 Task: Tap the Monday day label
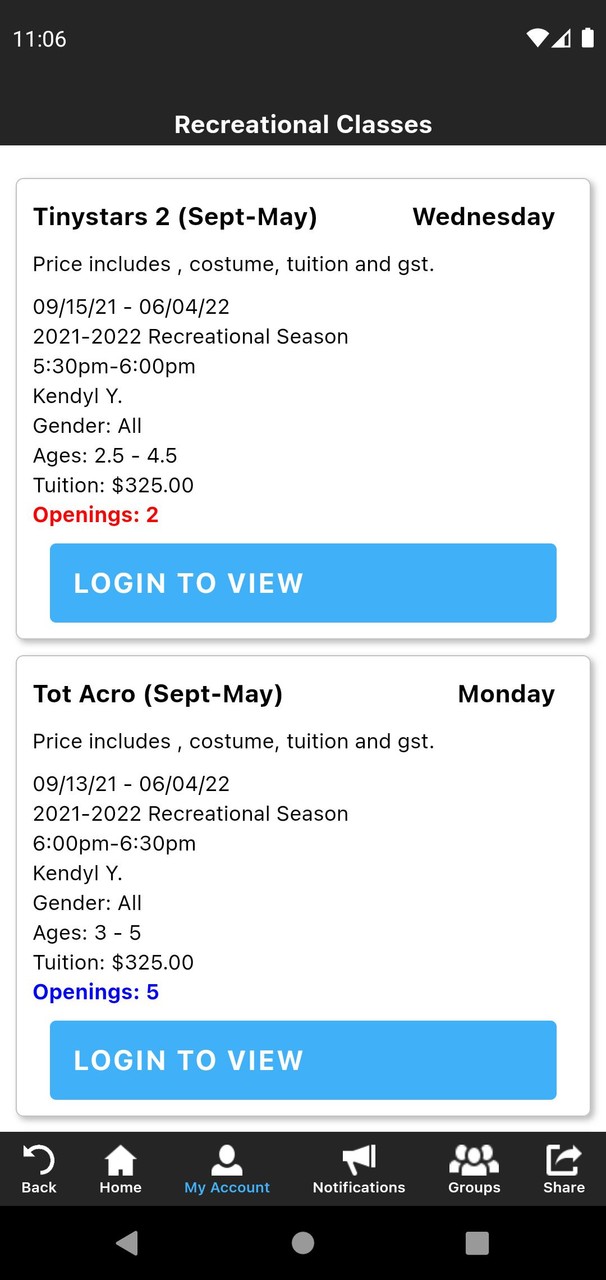tap(506, 694)
